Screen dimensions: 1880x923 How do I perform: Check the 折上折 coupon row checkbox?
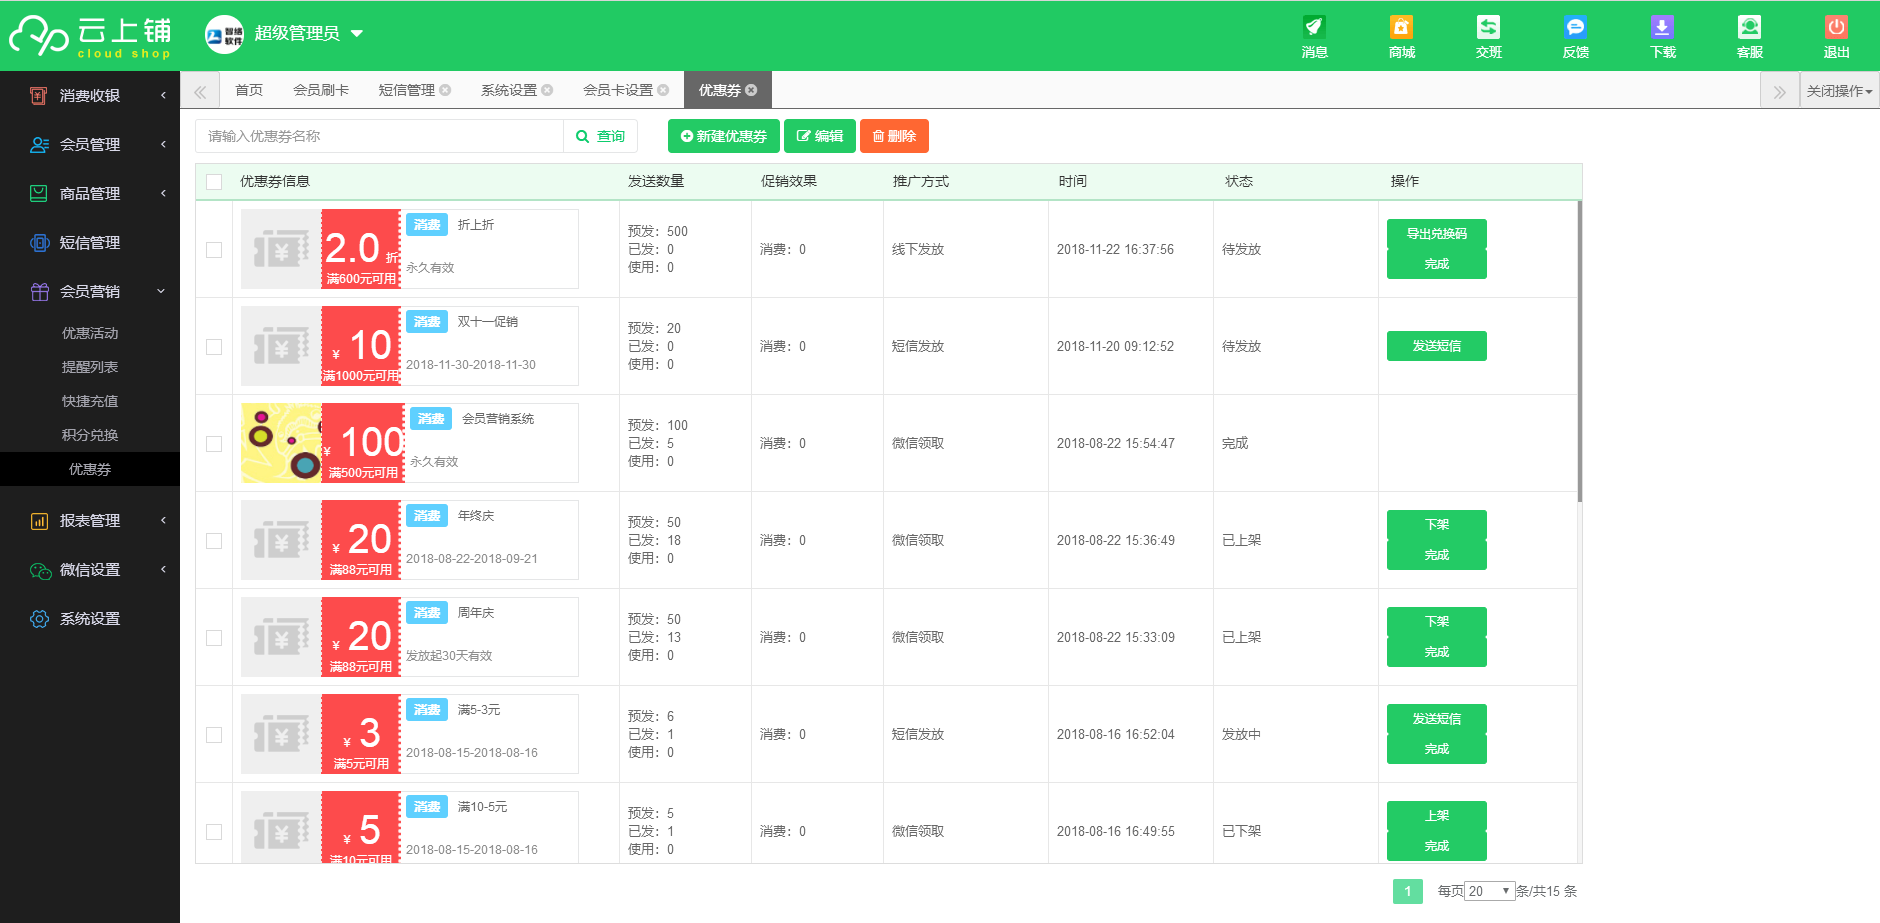(214, 250)
